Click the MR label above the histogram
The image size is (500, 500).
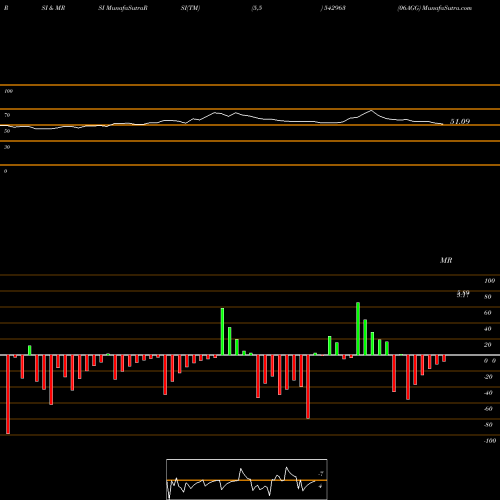tap(446, 260)
